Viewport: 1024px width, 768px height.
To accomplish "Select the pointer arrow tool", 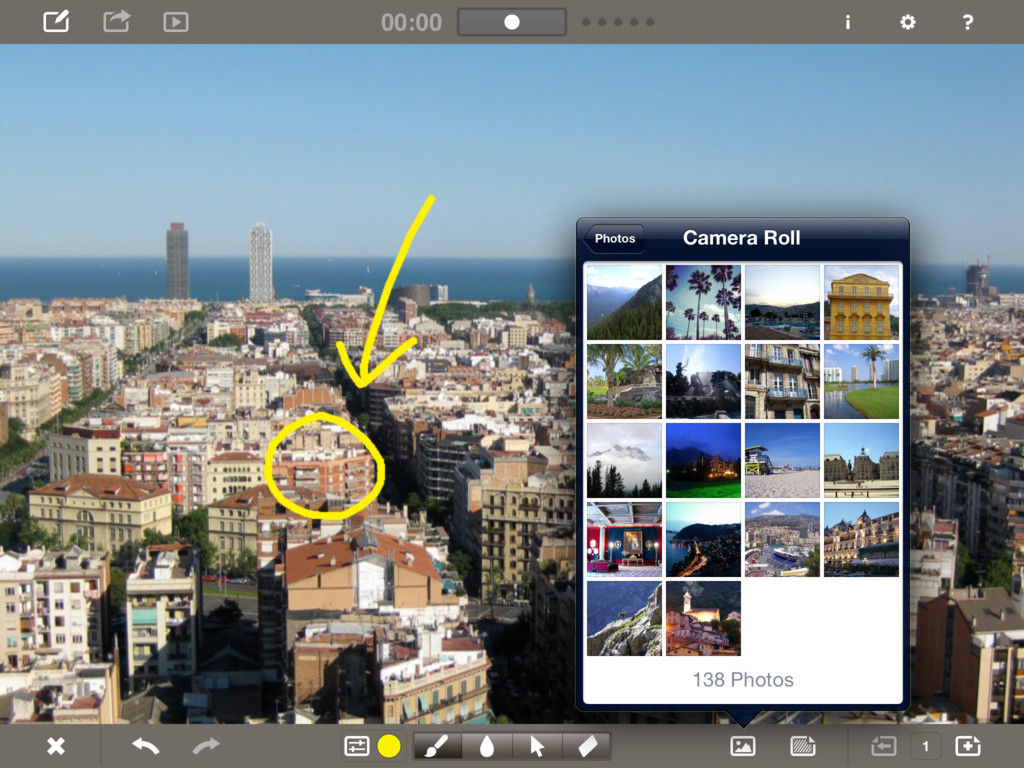I will point(537,746).
